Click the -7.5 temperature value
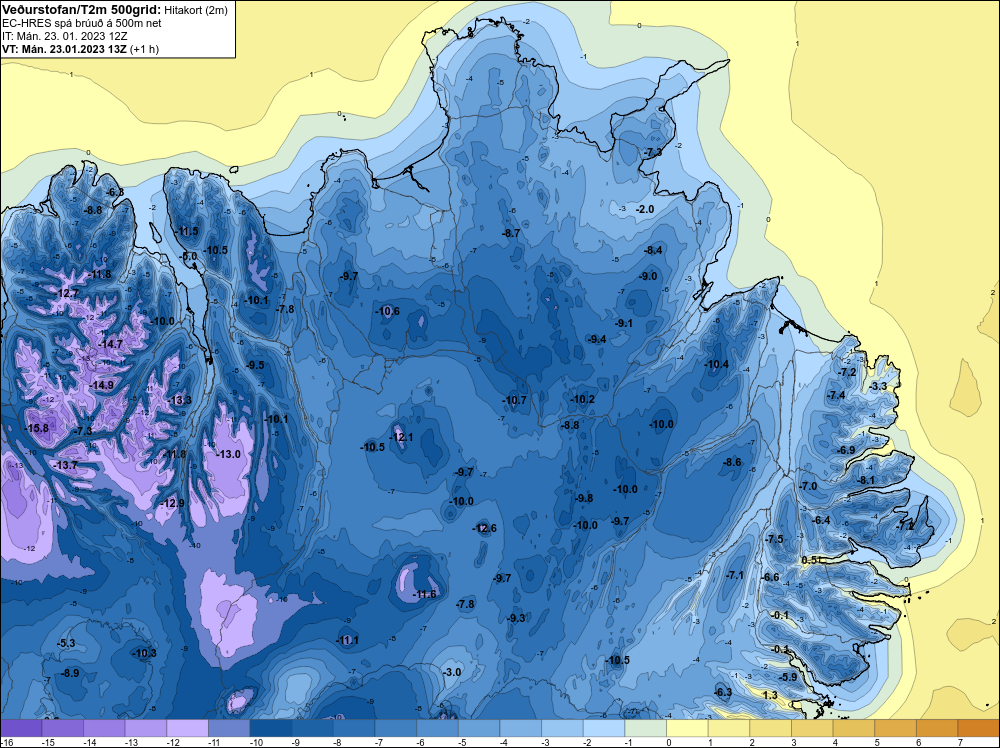1000x748 pixels. pos(774,539)
